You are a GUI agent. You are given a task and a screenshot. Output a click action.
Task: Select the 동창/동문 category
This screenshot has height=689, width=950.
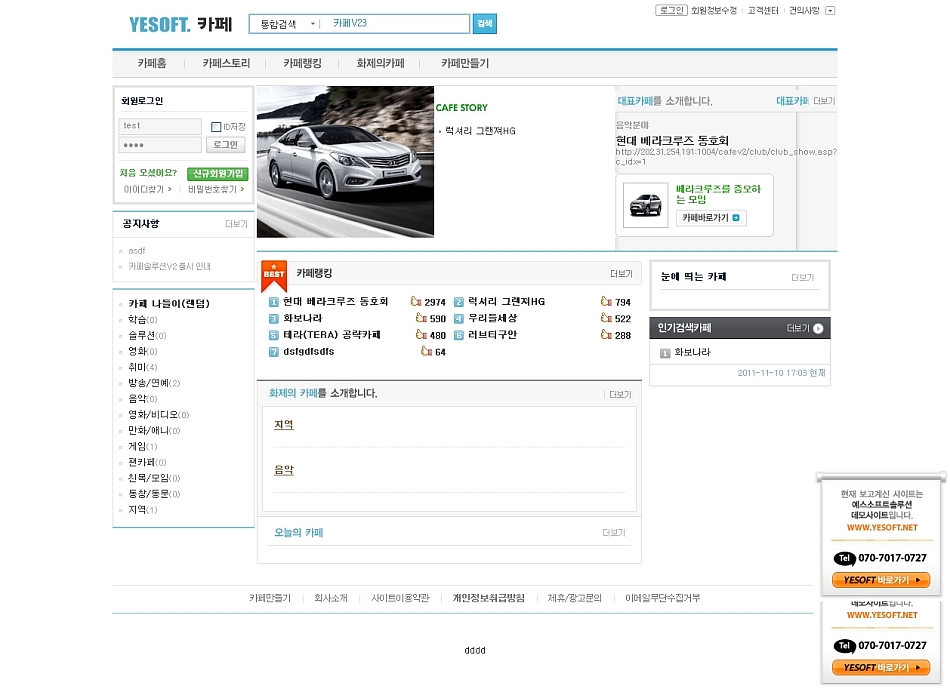point(154,494)
